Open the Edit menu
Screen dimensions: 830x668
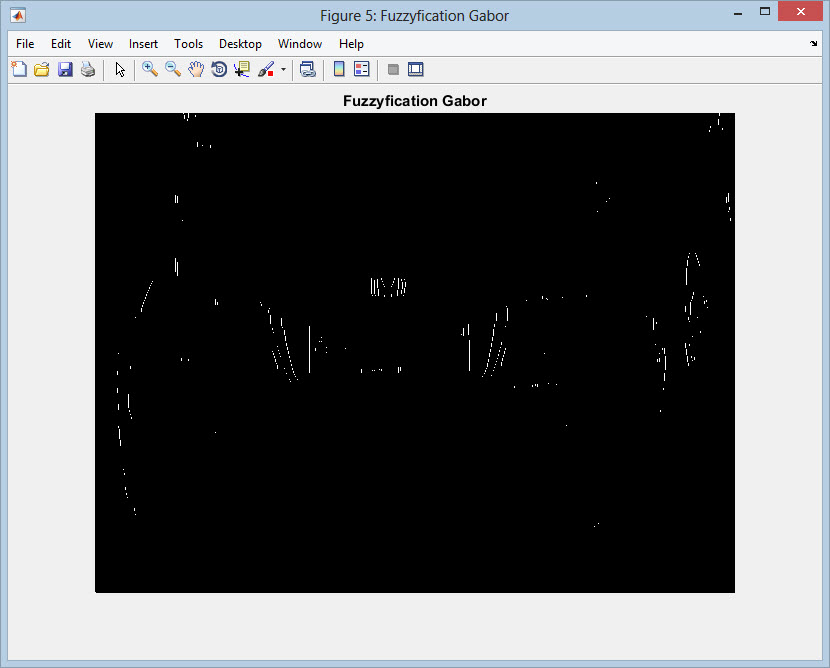click(x=61, y=44)
